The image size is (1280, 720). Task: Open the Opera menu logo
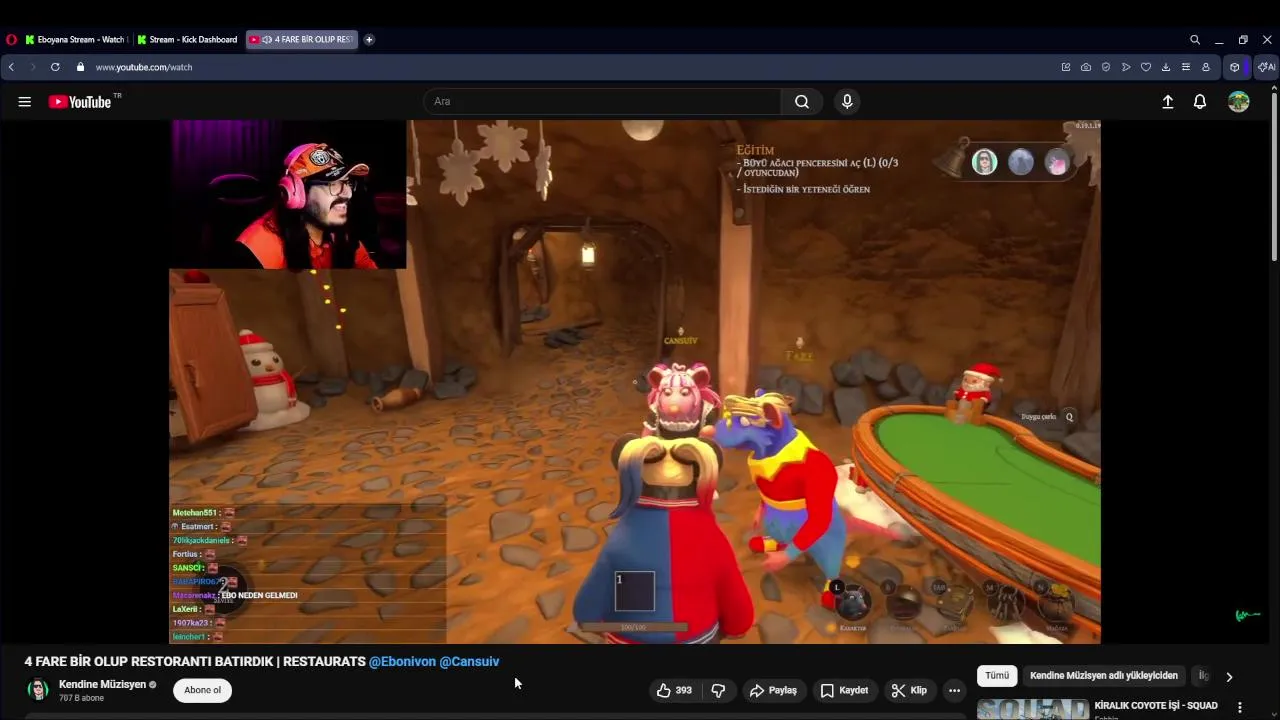point(11,40)
